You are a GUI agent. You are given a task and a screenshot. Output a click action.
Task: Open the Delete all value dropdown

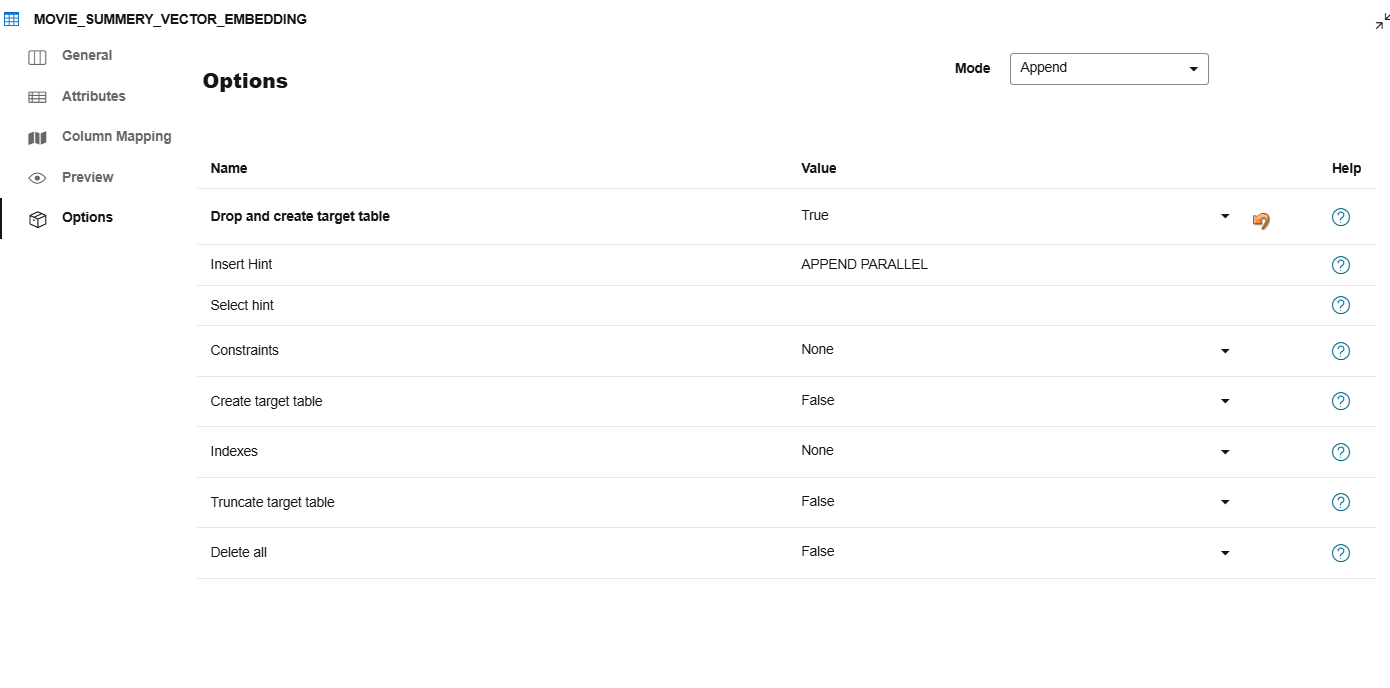(x=1225, y=553)
